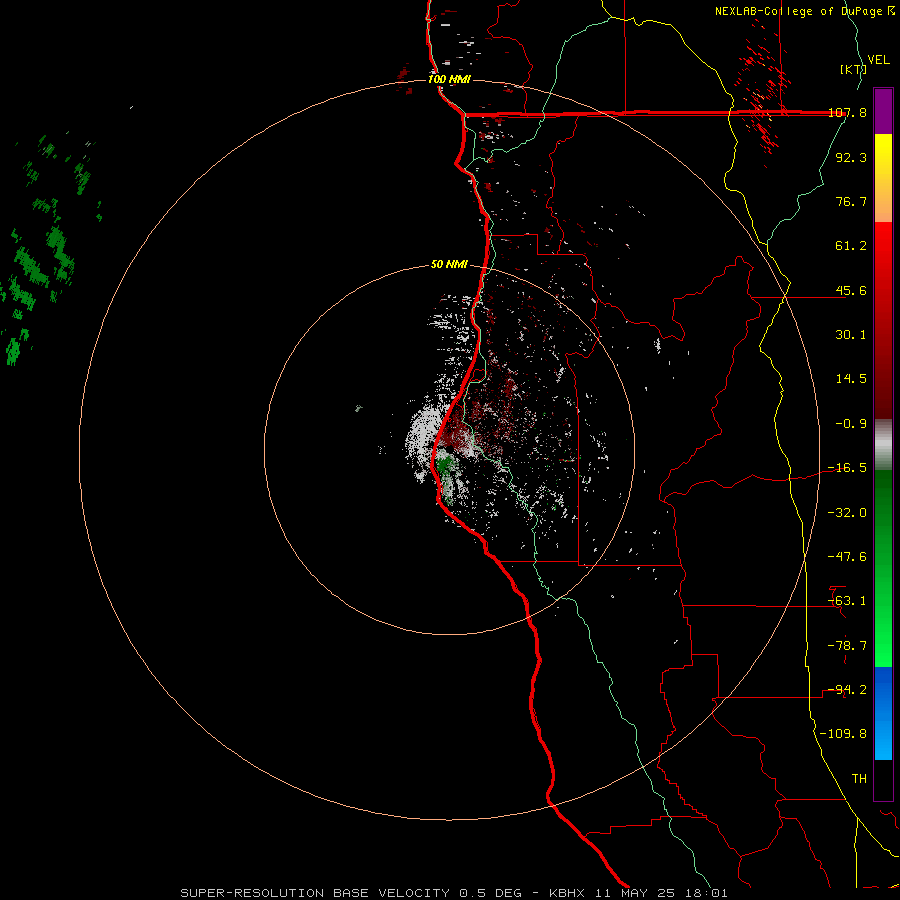Click the -63.1 legend value
The width and height of the screenshot is (900, 900).
click(x=847, y=601)
